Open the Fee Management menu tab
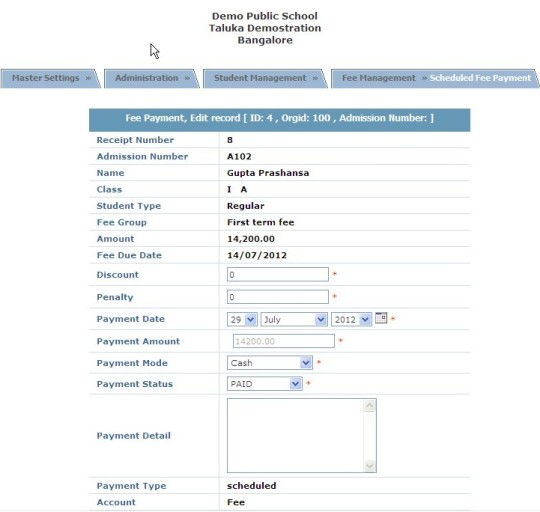The height and width of the screenshot is (512, 540). coord(378,78)
